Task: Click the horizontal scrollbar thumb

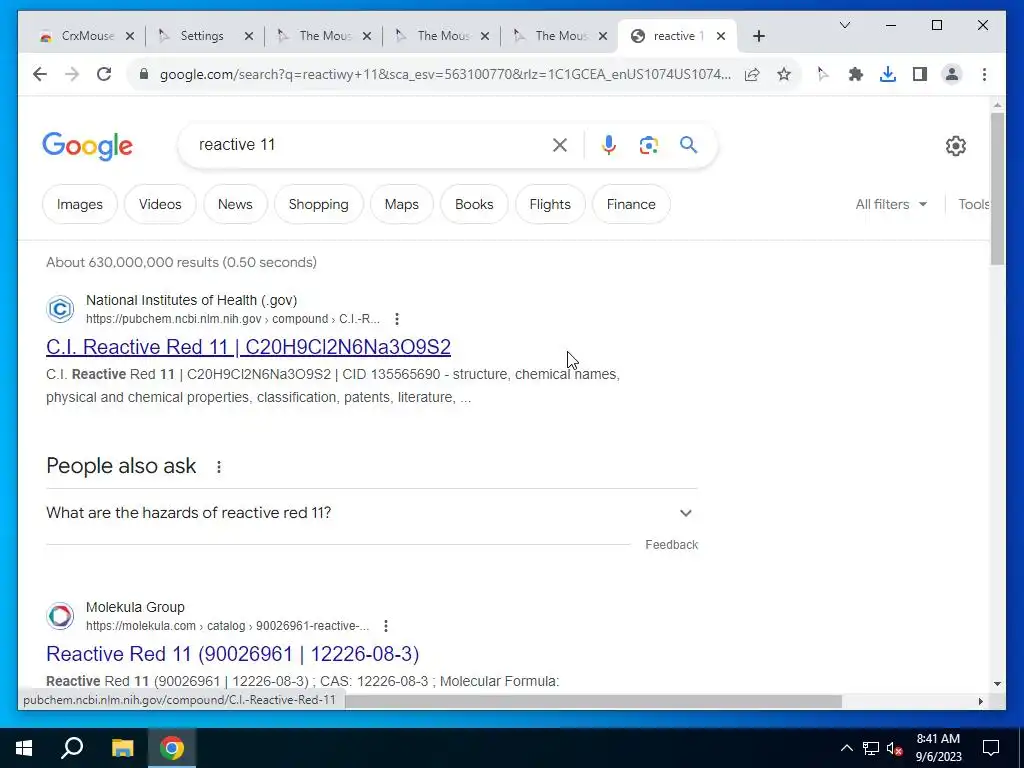Action: pos(593,701)
